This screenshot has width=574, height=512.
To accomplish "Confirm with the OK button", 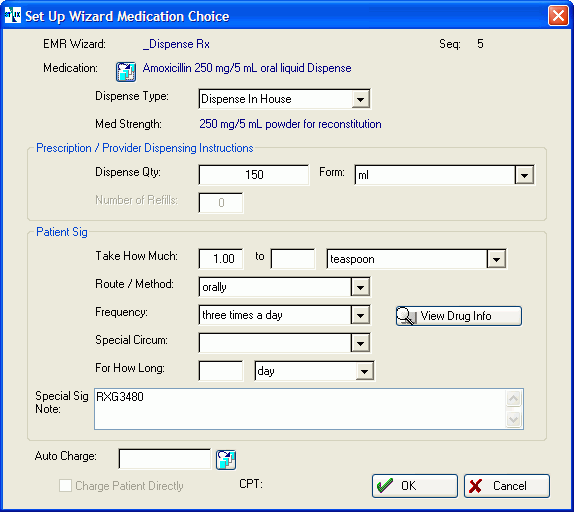I will (x=415, y=486).
